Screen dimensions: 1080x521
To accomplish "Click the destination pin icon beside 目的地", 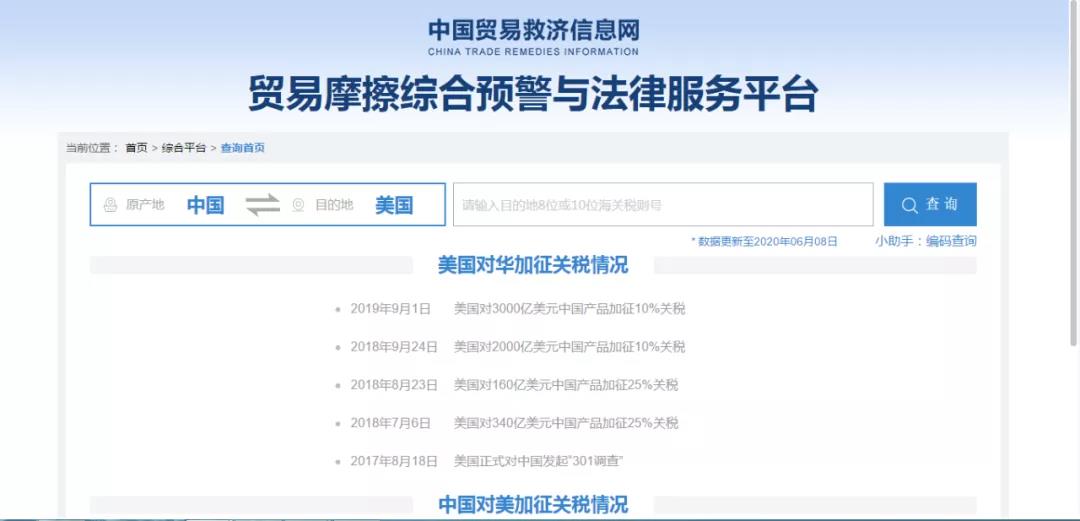I will click(298, 205).
